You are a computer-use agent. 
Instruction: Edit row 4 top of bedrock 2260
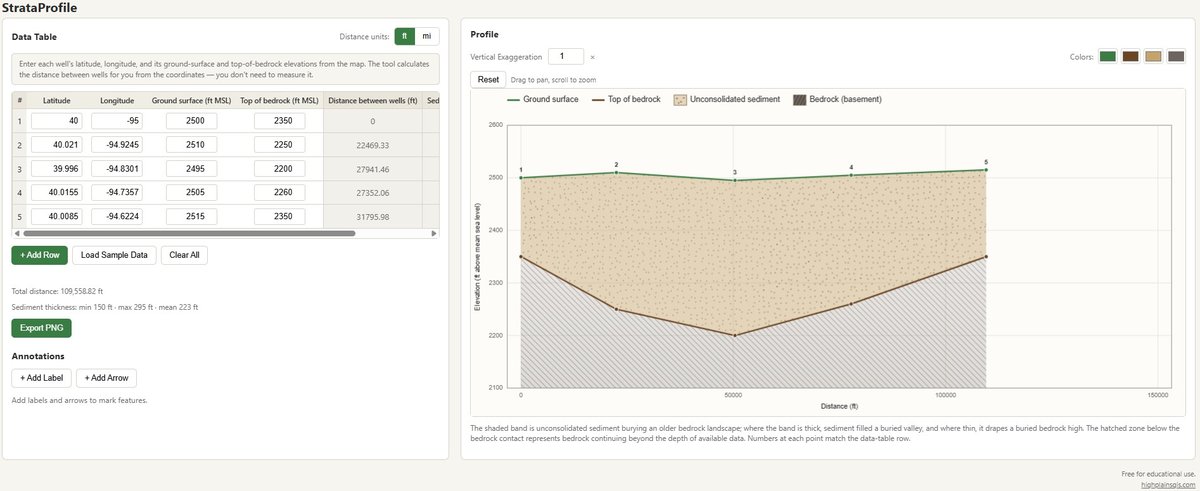pos(280,193)
